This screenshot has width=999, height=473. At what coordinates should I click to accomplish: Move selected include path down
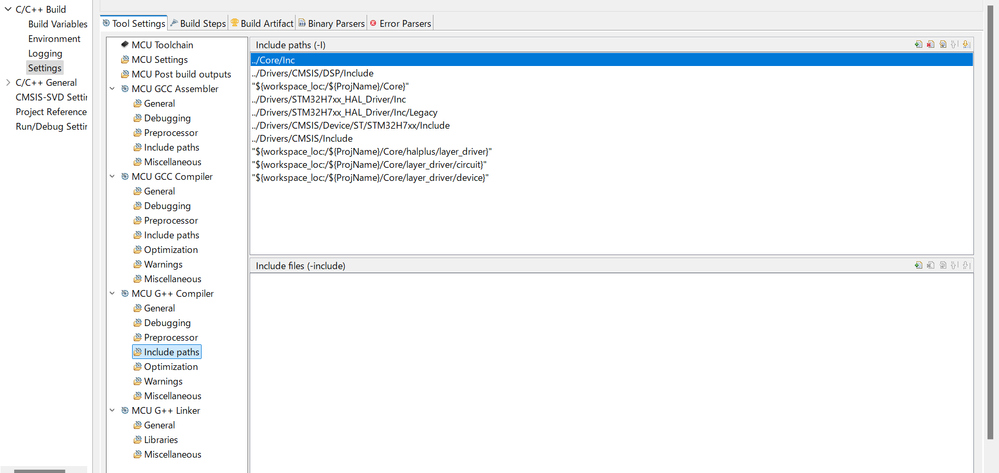coord(967,45)
